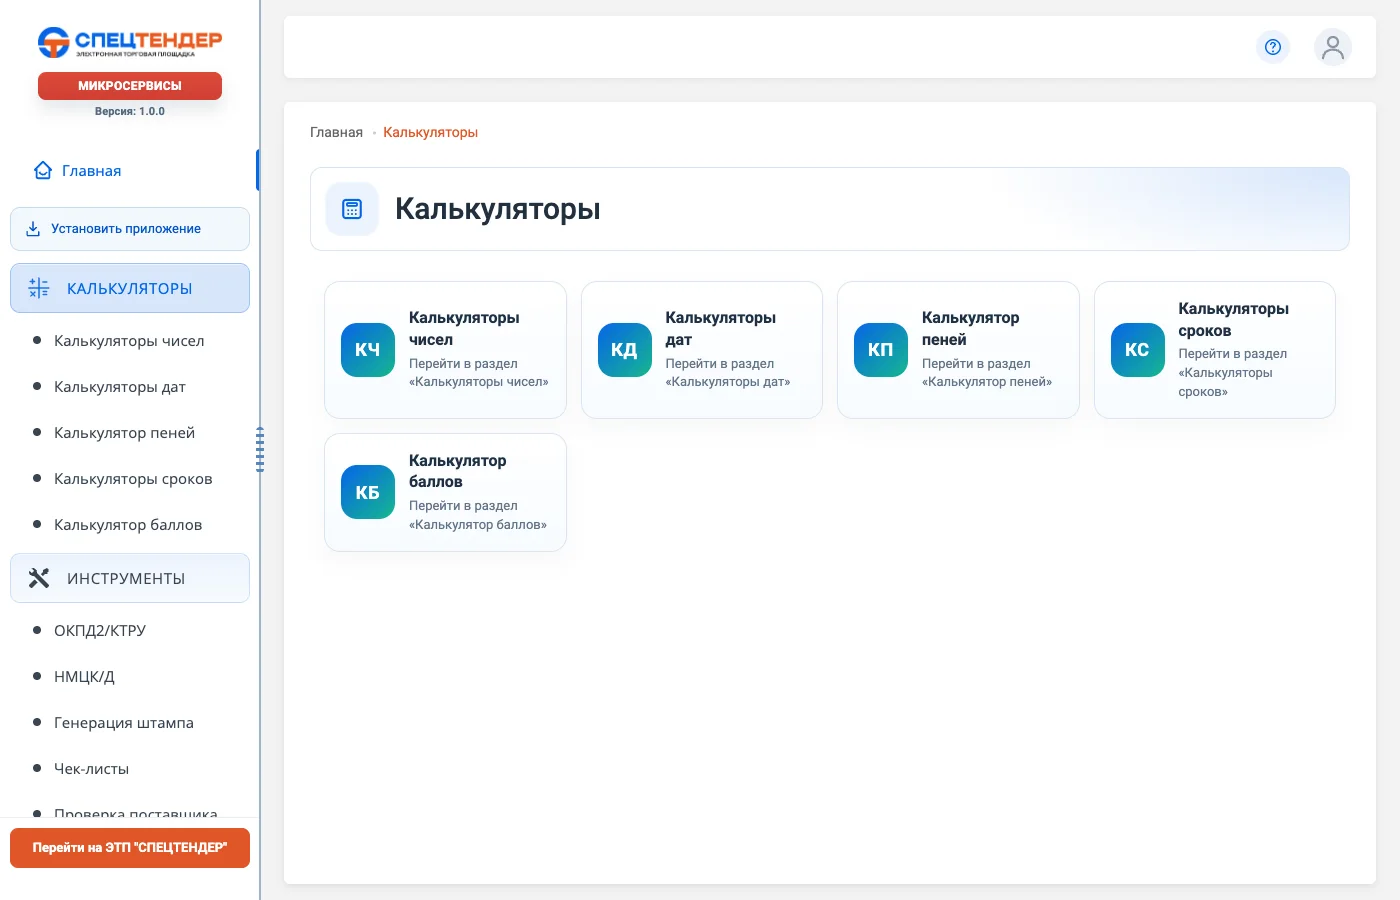The width and height of the screenshot is (1400, 900).
Task: Click the Калькуляторы breadcrumb
Action: click(430, 132)
